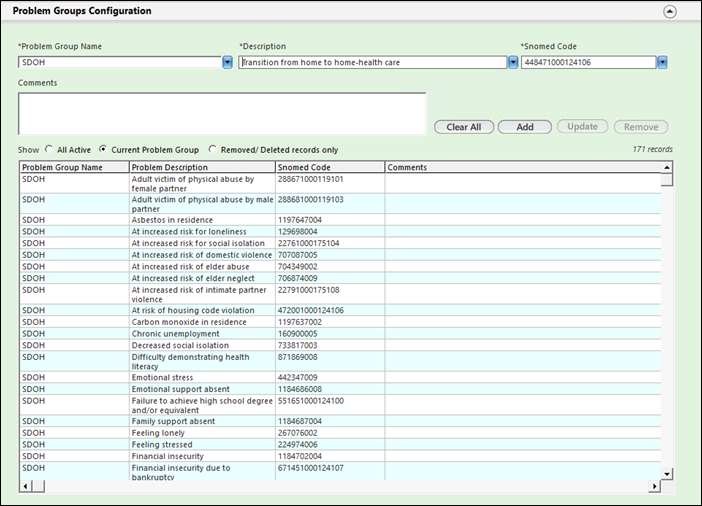Click Snomed code 442347009
The height and width of the screenshot is (506, 702).
click(x=297, y=377)
